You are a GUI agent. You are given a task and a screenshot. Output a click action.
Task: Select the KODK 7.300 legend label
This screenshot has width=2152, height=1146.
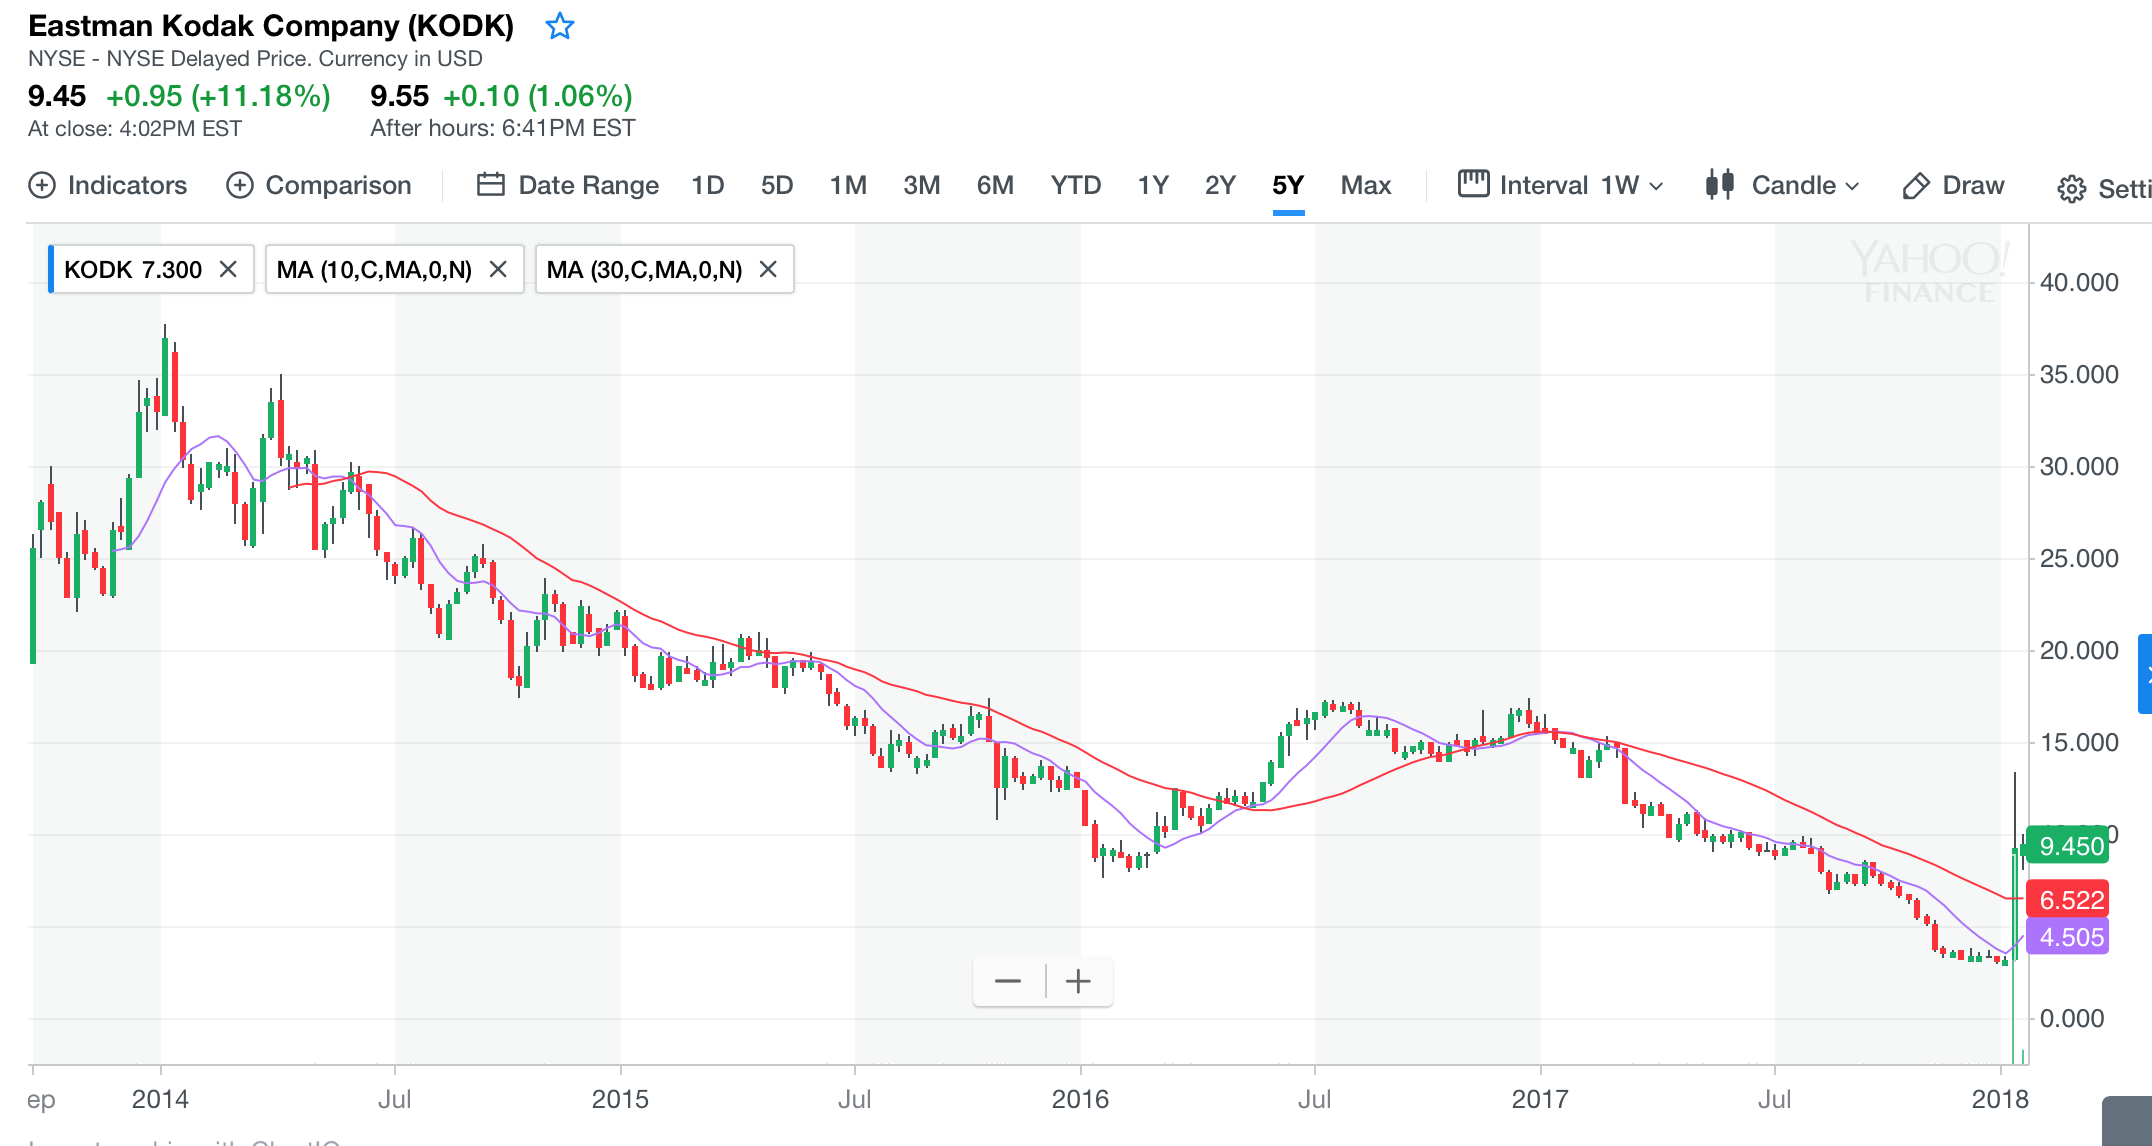click(133, 269)
